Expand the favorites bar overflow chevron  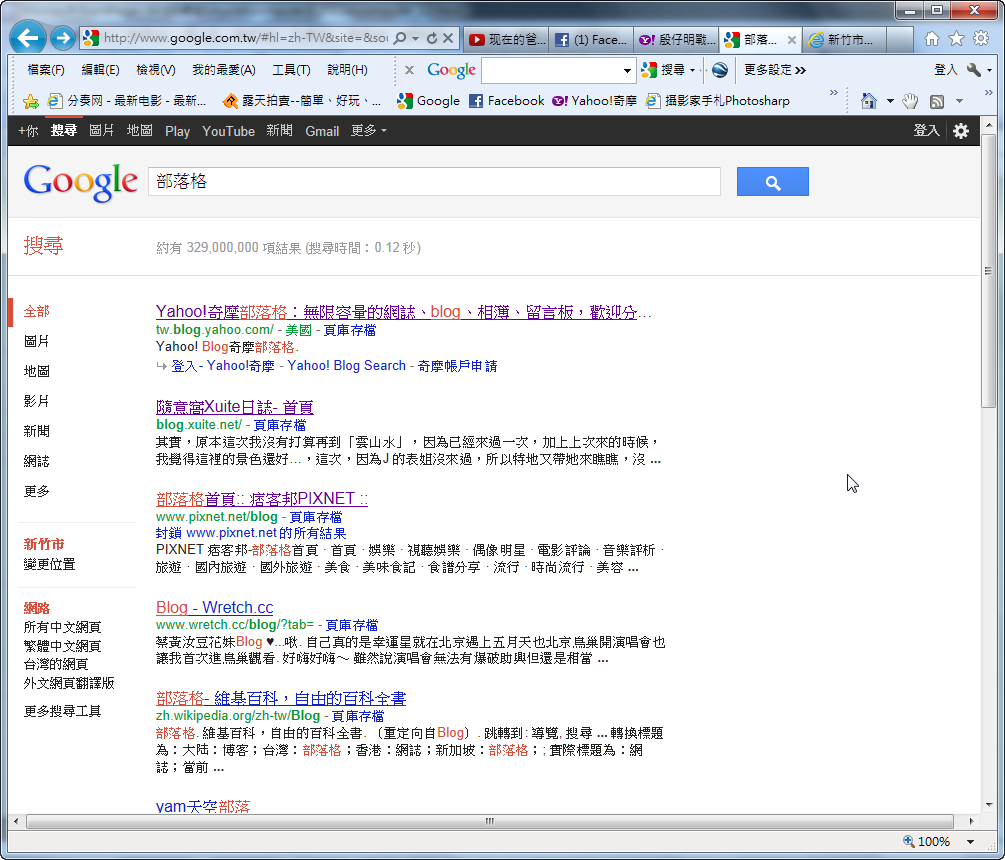click(833, 94)
